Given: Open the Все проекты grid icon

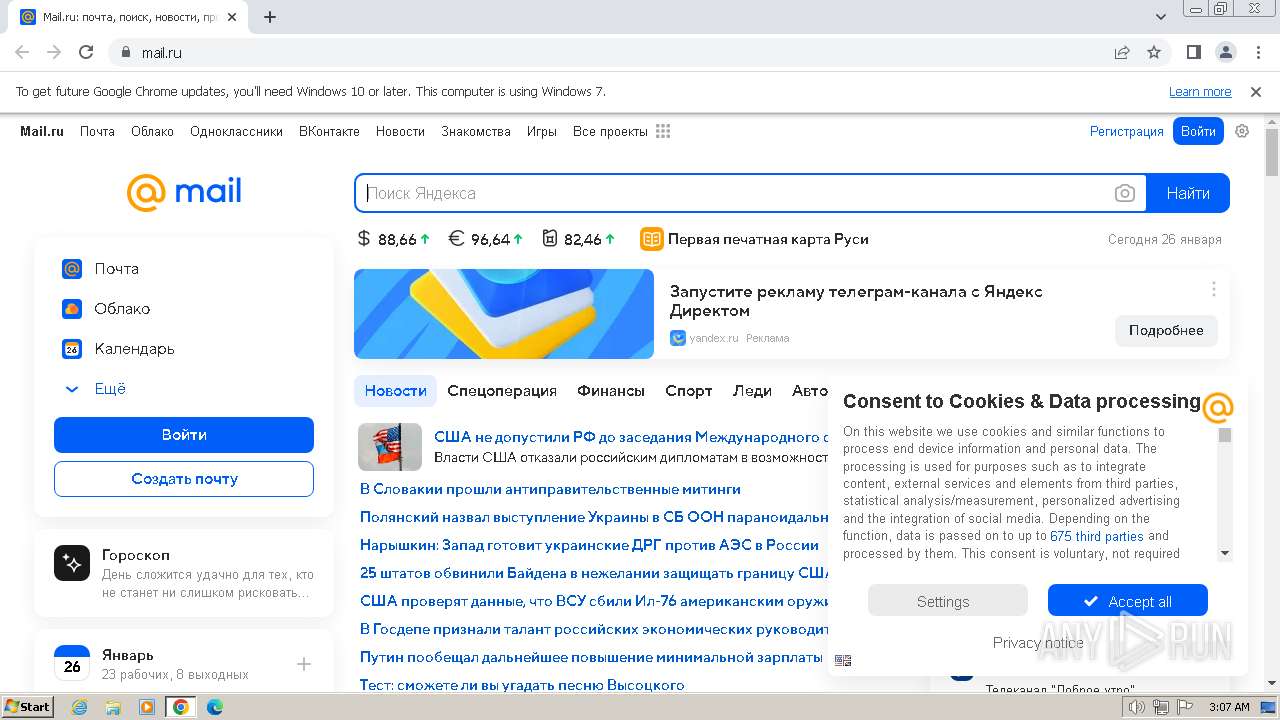Looking at the screenshot, I should [663, 131].
